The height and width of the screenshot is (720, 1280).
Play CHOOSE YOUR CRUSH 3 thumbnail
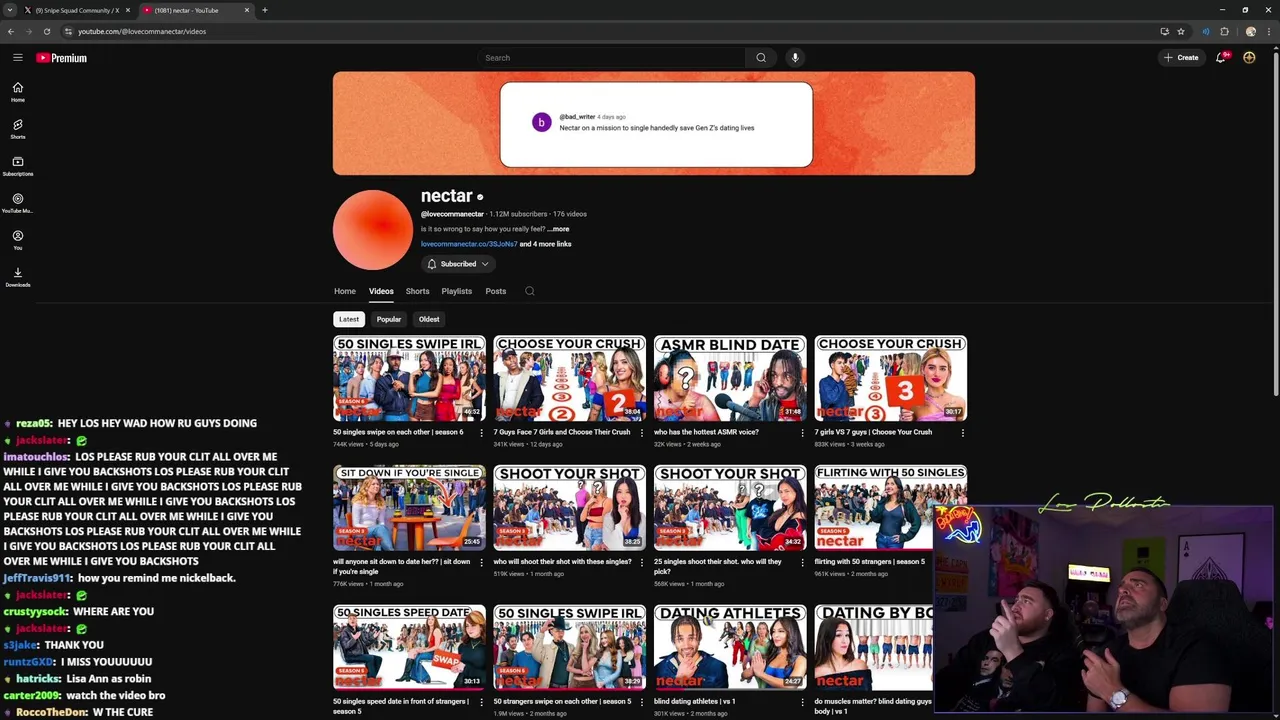[x=891, y=378]
